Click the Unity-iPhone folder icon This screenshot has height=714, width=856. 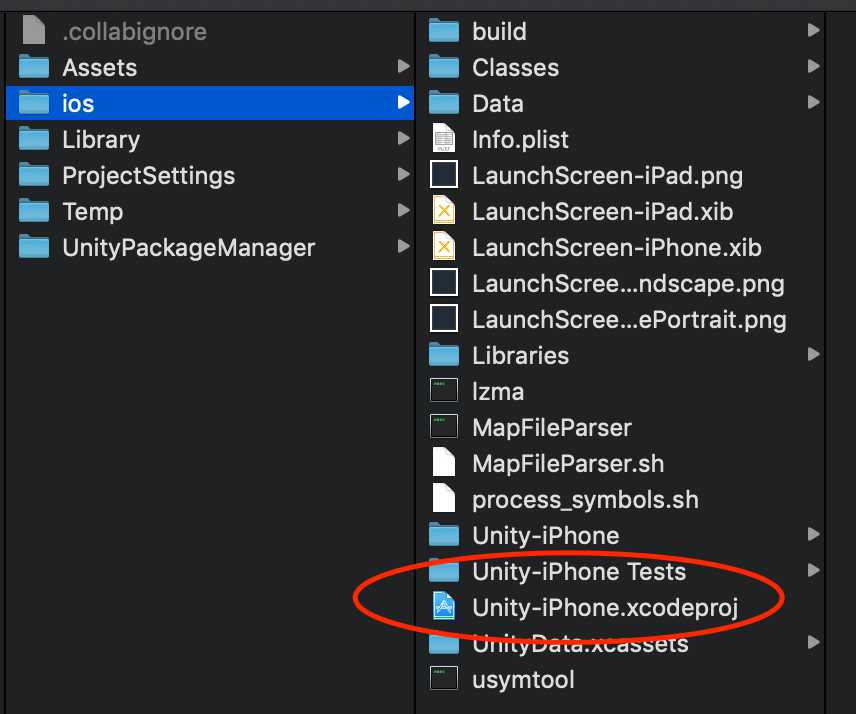coord(444,535)
